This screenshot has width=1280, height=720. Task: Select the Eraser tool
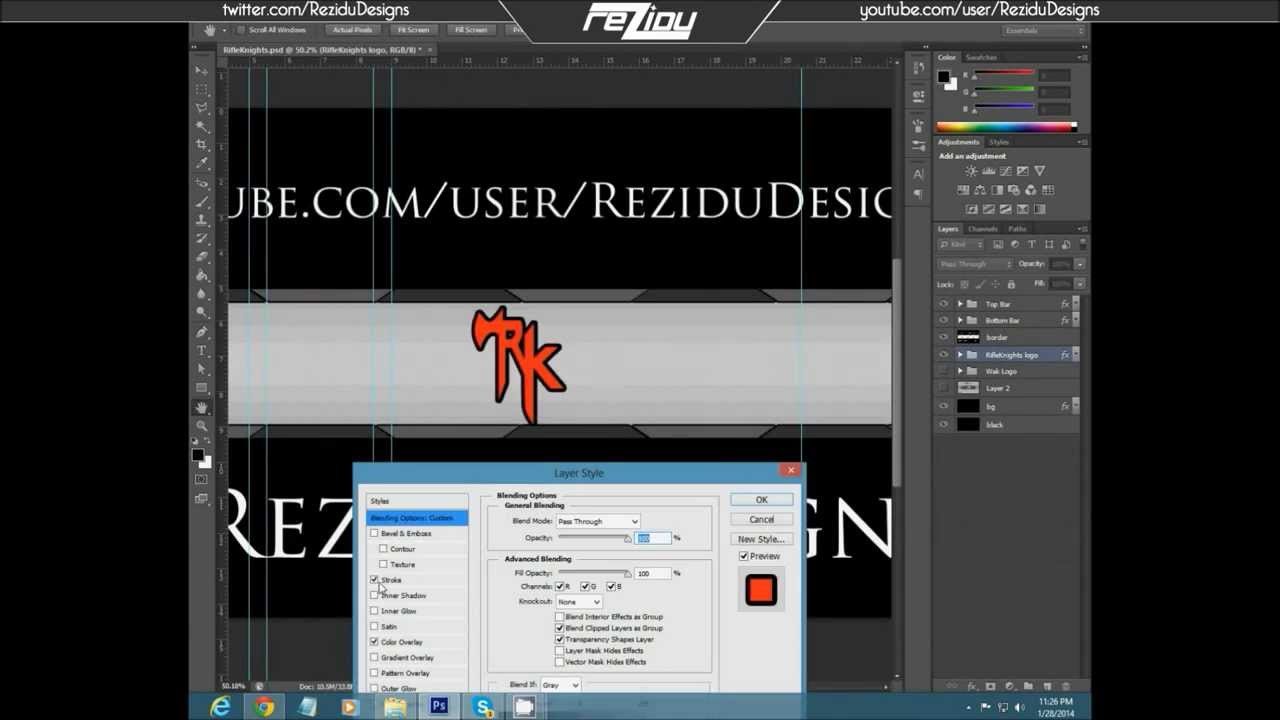tap(202, 257)
